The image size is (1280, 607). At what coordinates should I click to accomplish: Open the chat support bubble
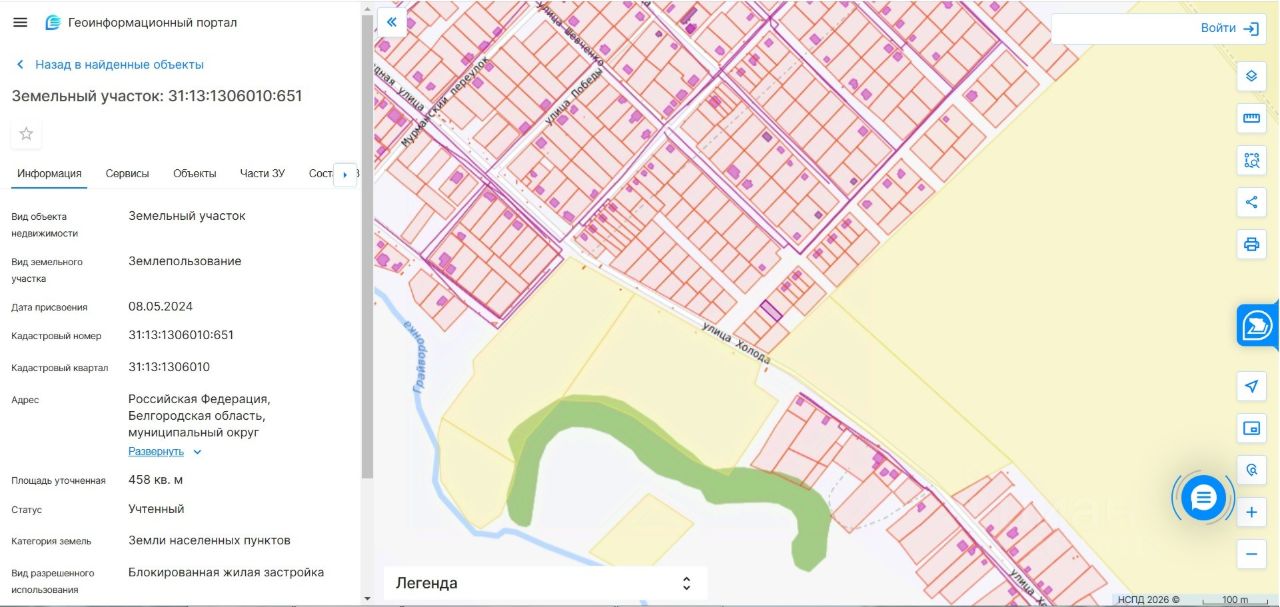point(1203,497)
